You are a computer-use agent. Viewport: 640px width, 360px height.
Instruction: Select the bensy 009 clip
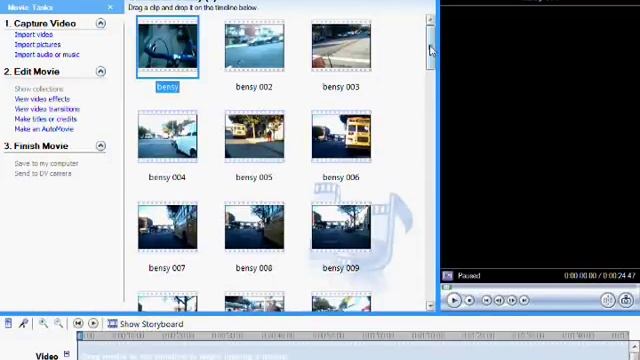(341, 227)
